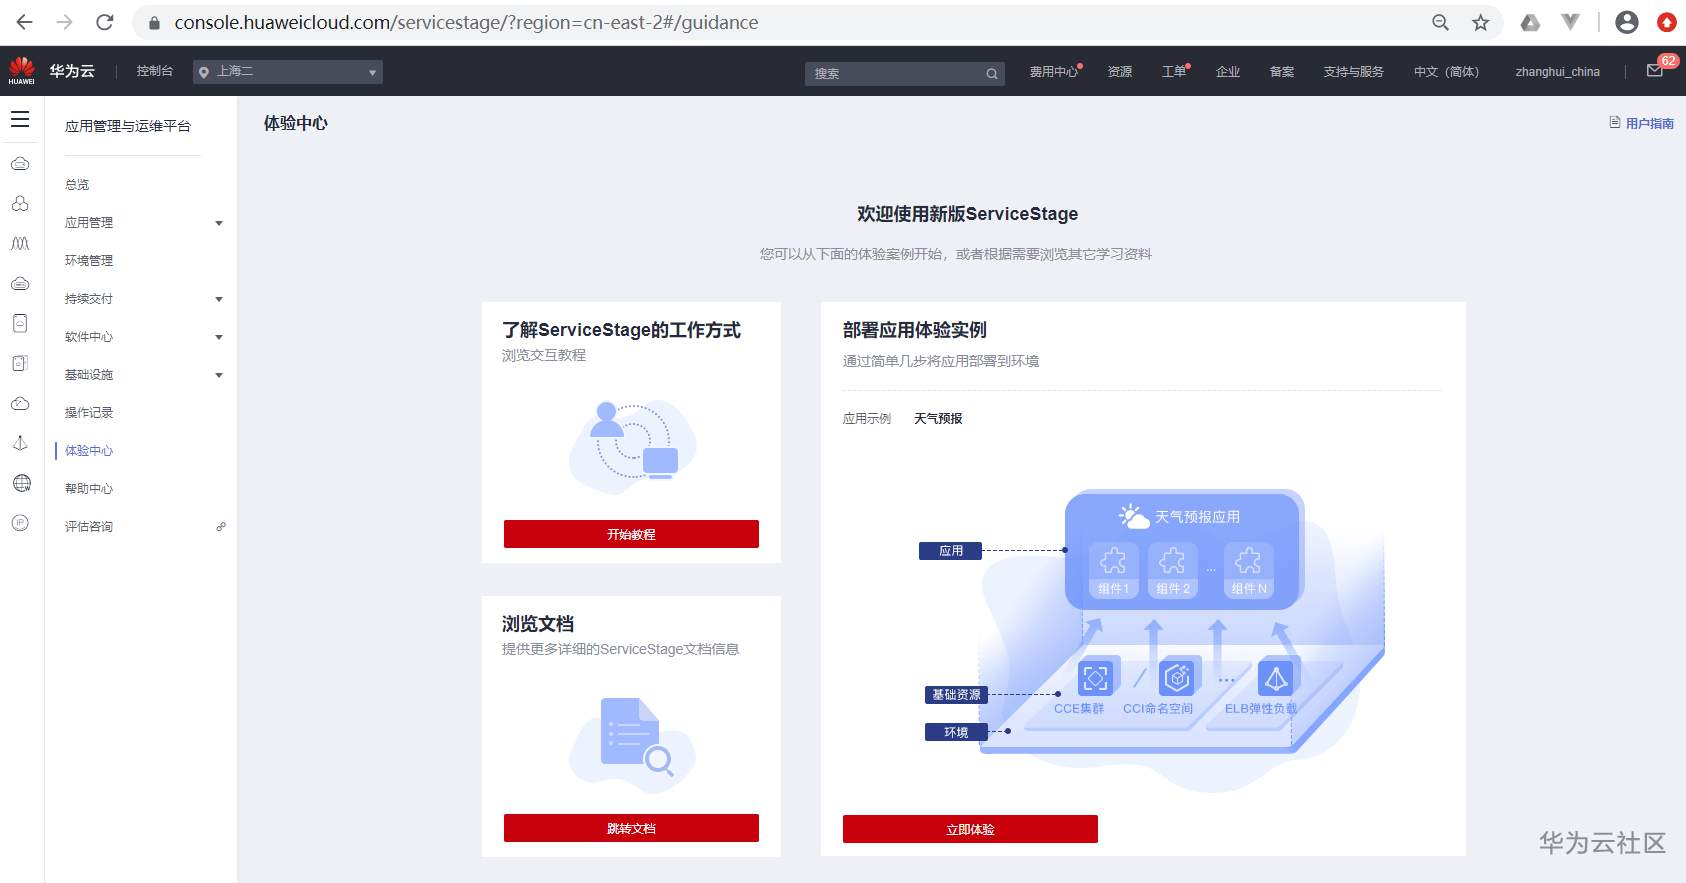Open 费用中心 in the header
Screen dimensions: 1686x883
click(1054, 72)
